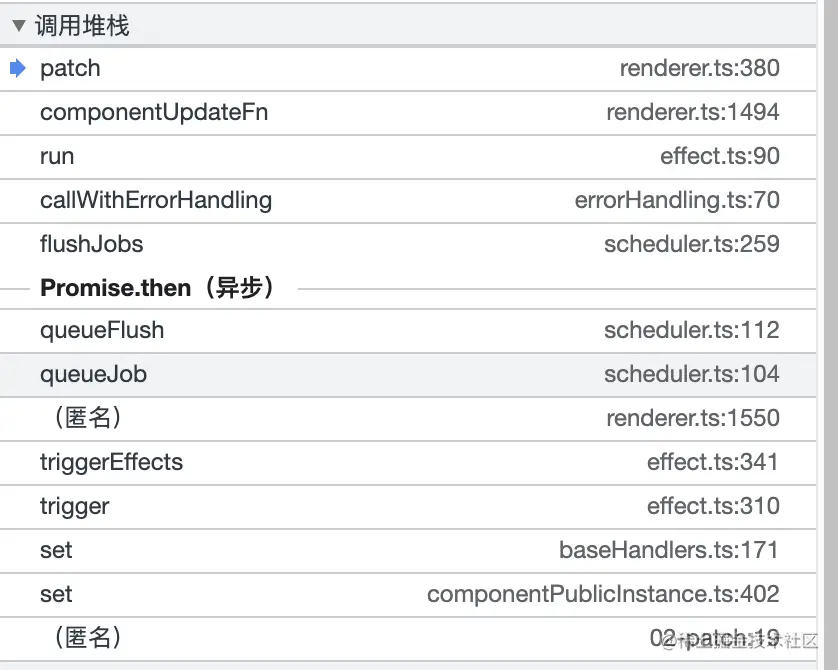Select the run call frame
The height and width of the screenshot is (670, 838).
(57, 157)
